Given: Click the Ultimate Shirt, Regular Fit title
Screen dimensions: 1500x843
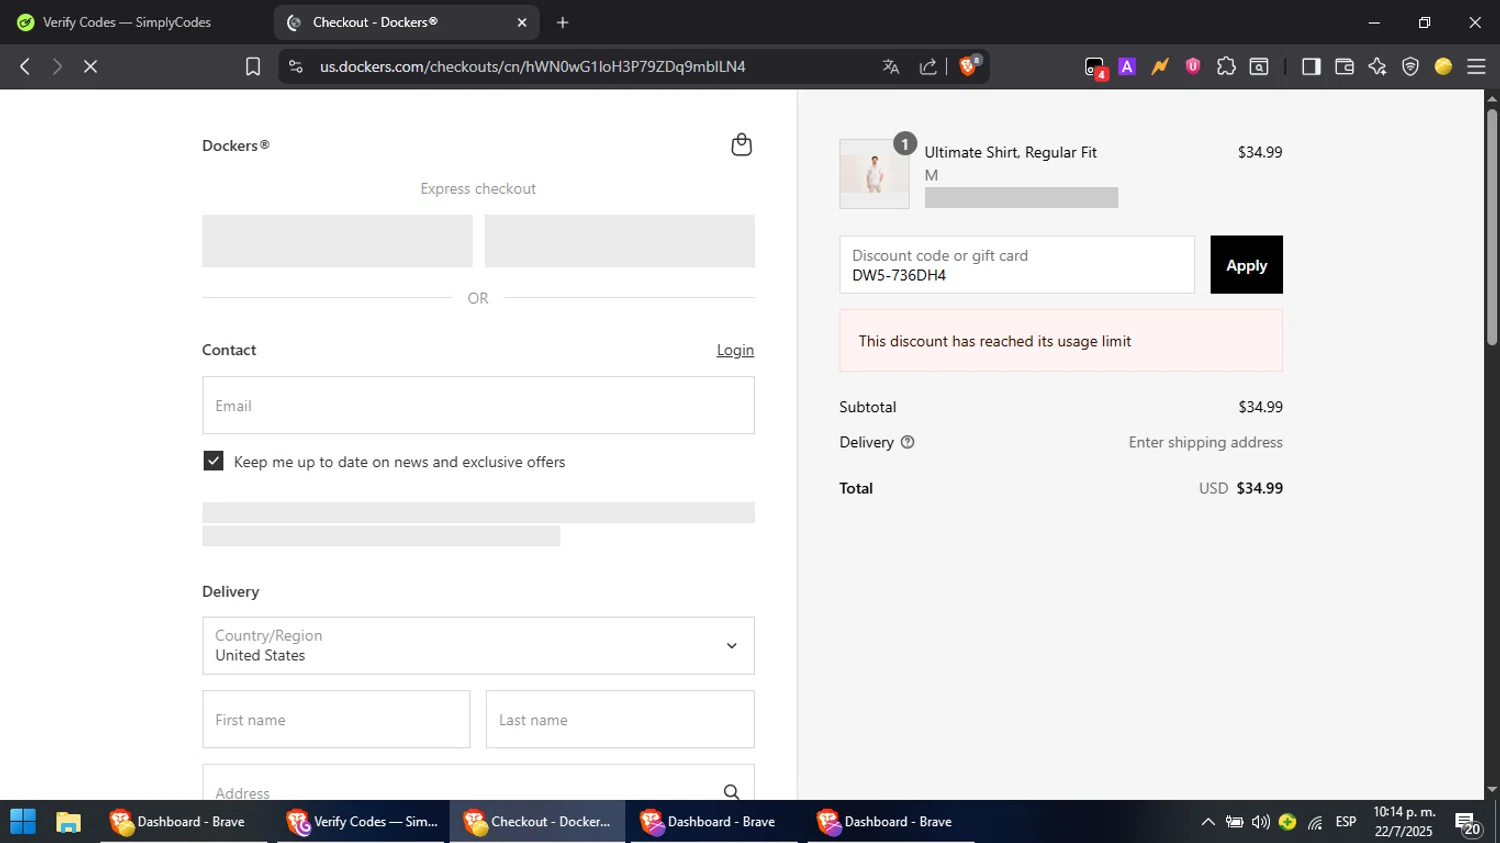Looking at the screenshot, I should [x=1011, y=152].
